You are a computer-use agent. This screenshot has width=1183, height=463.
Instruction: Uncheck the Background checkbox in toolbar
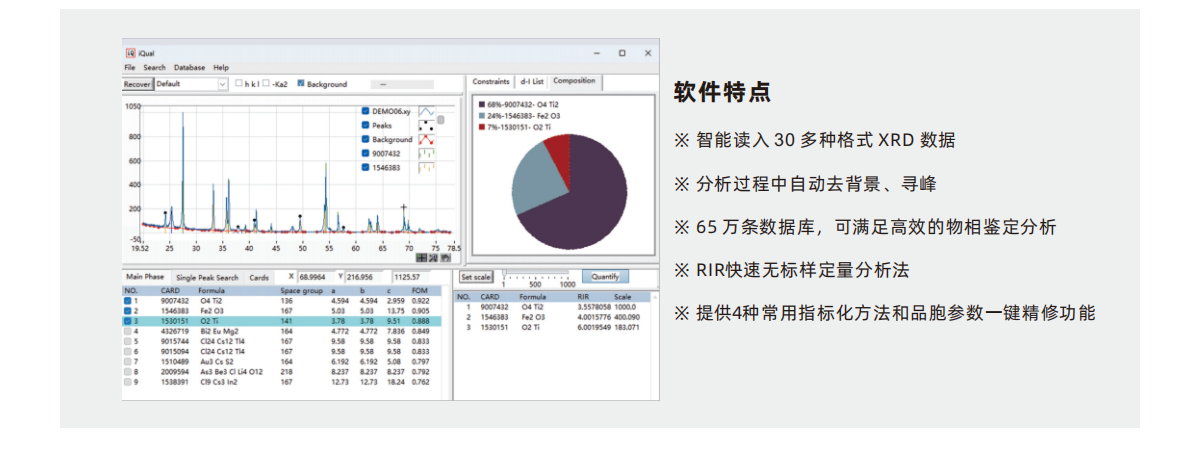tap(300, 84)
